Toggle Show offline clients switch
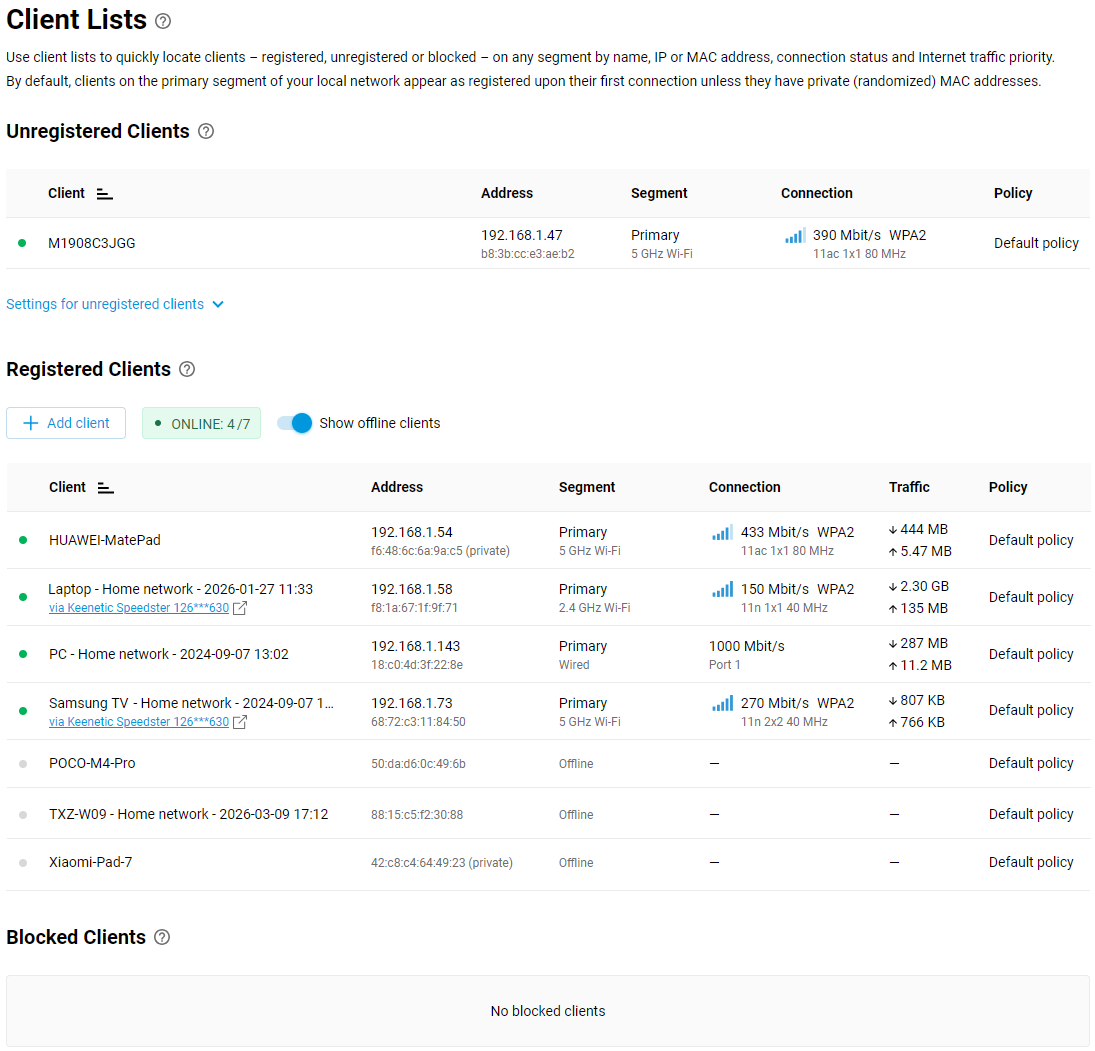The height and width of the screenshot is (1051, 1095). coord(294,423)
